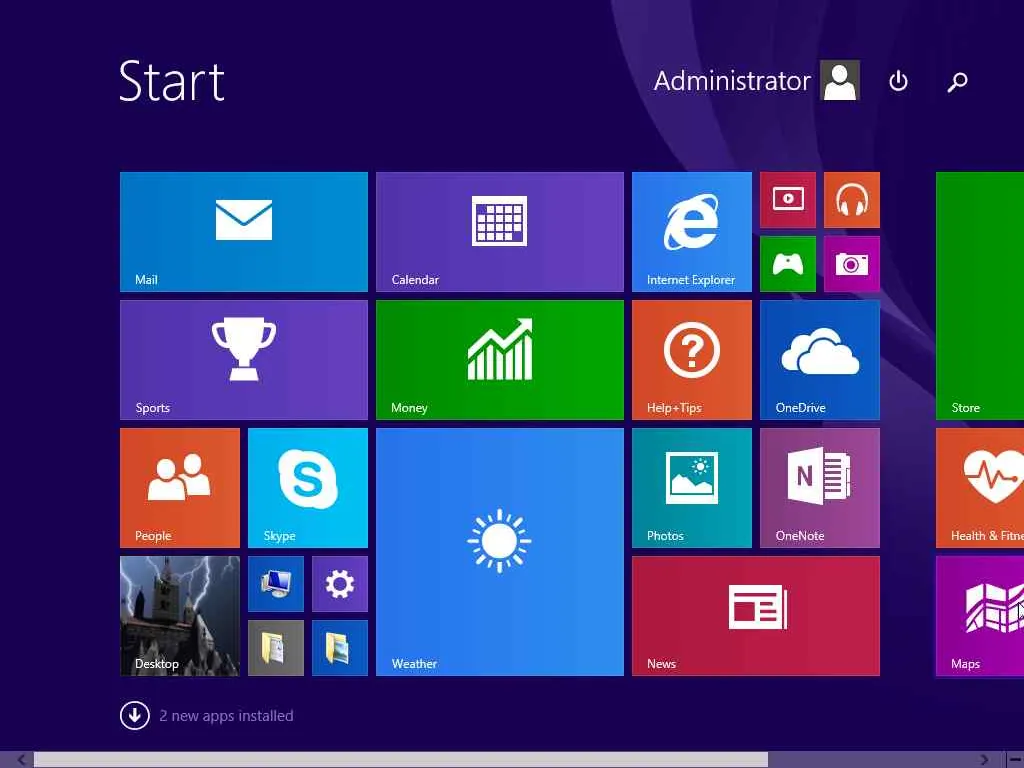Open the Video tile

788,200
